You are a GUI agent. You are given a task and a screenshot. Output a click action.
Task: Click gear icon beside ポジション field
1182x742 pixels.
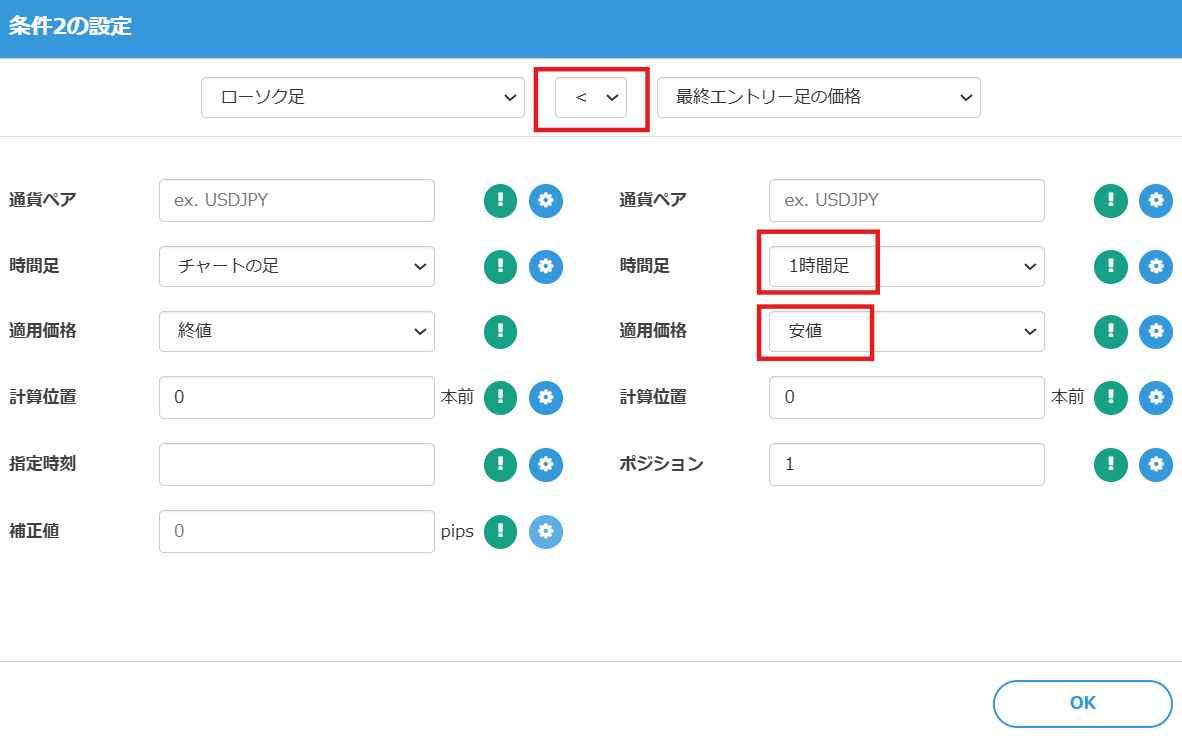pos(1156,464)
